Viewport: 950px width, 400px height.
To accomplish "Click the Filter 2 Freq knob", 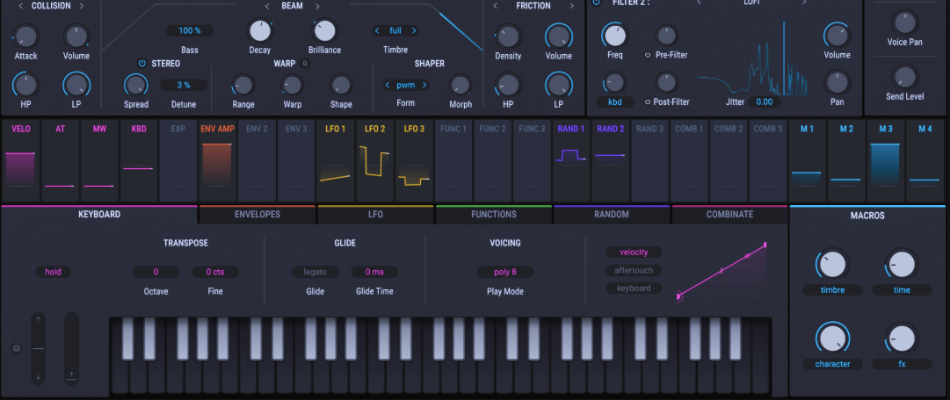I will tap(614, 35).
